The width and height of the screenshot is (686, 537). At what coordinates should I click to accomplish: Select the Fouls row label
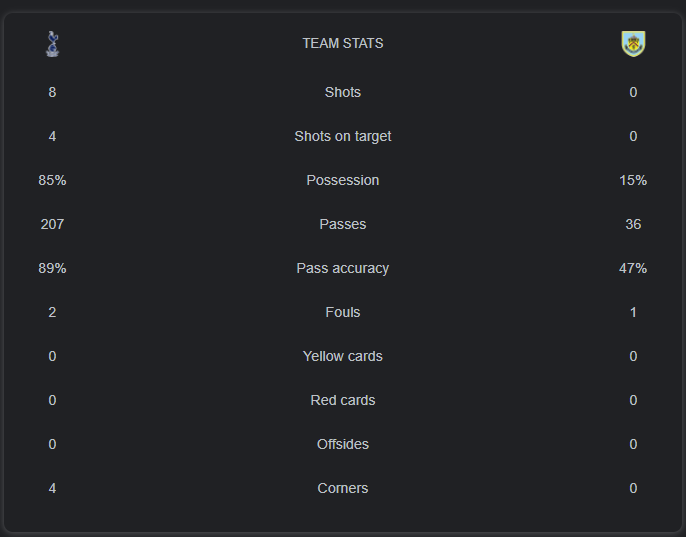coord(343,312)
